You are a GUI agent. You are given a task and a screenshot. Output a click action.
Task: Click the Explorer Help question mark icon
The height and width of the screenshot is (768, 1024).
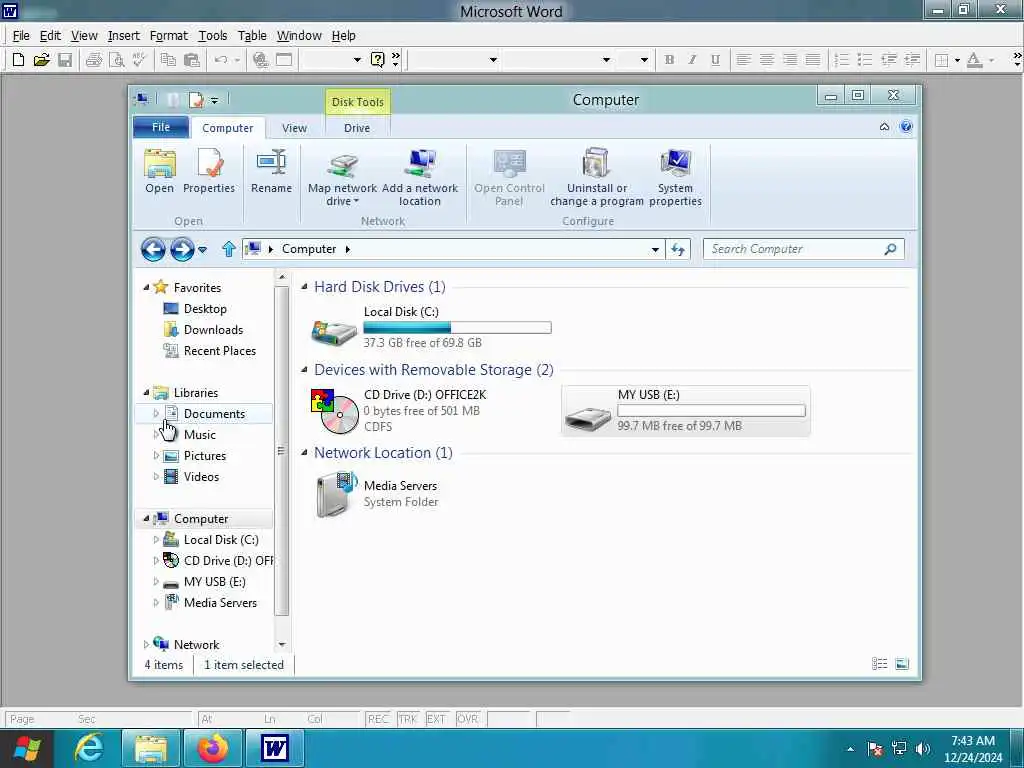[x=906, y=127]
